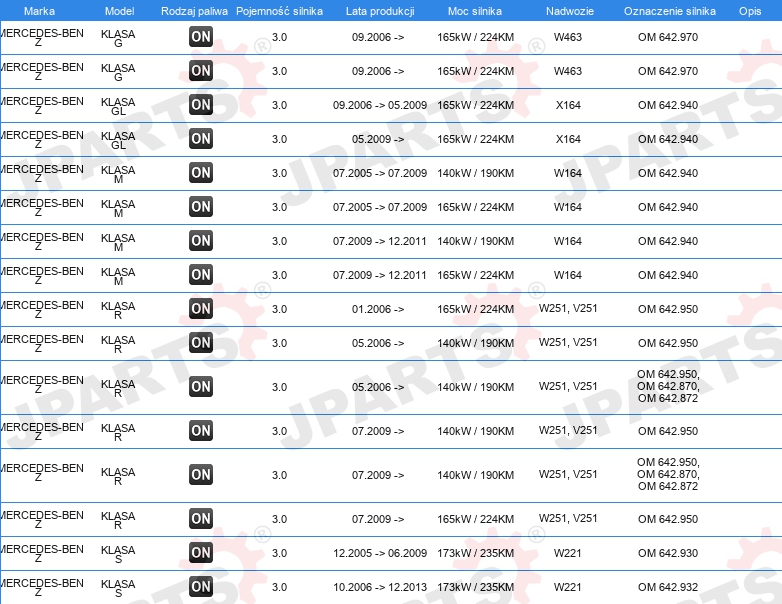Click '140kW / 190KM' in KLASA M 07.2005 -> 07.2009 row
Image resolution: width=782 pixels, height=604 pixels.
click(x=475, y=174)
